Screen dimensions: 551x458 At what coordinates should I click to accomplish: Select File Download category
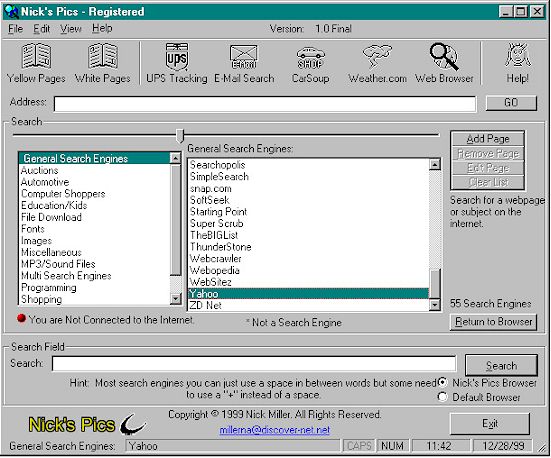click(x=94, y=217)
